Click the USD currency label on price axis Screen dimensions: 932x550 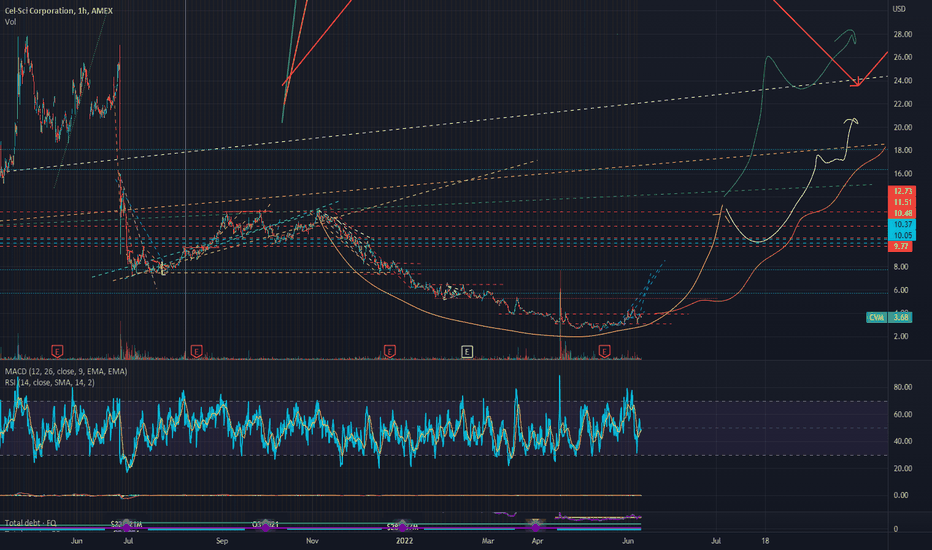(899, 9)
